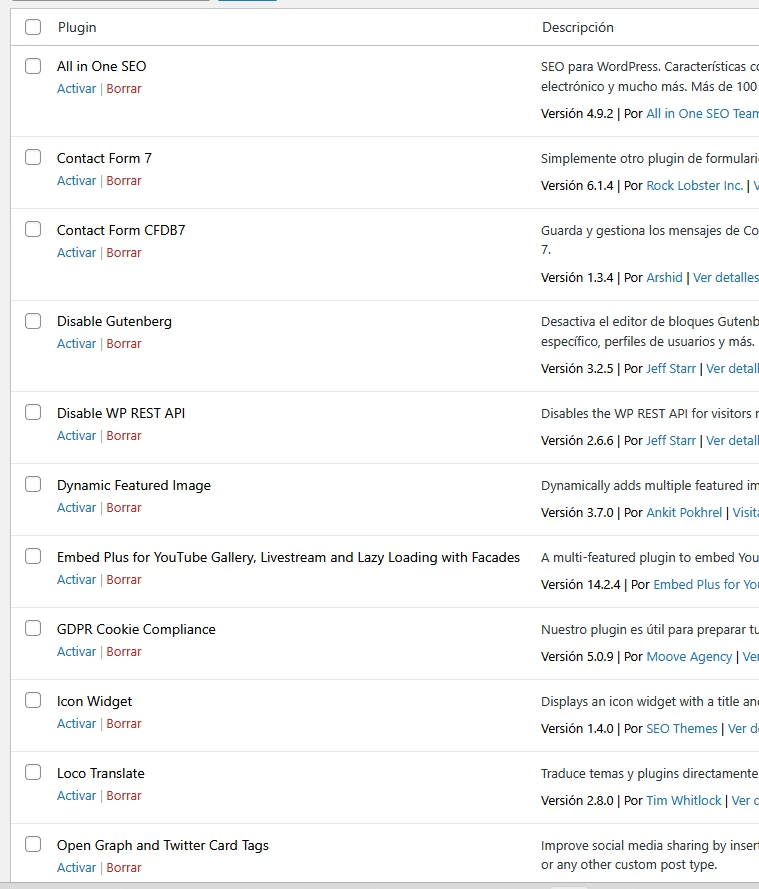Activate Loco Translate
This screenshot has width=759, height=889.
pyautogui.click(x=77, y=795)
